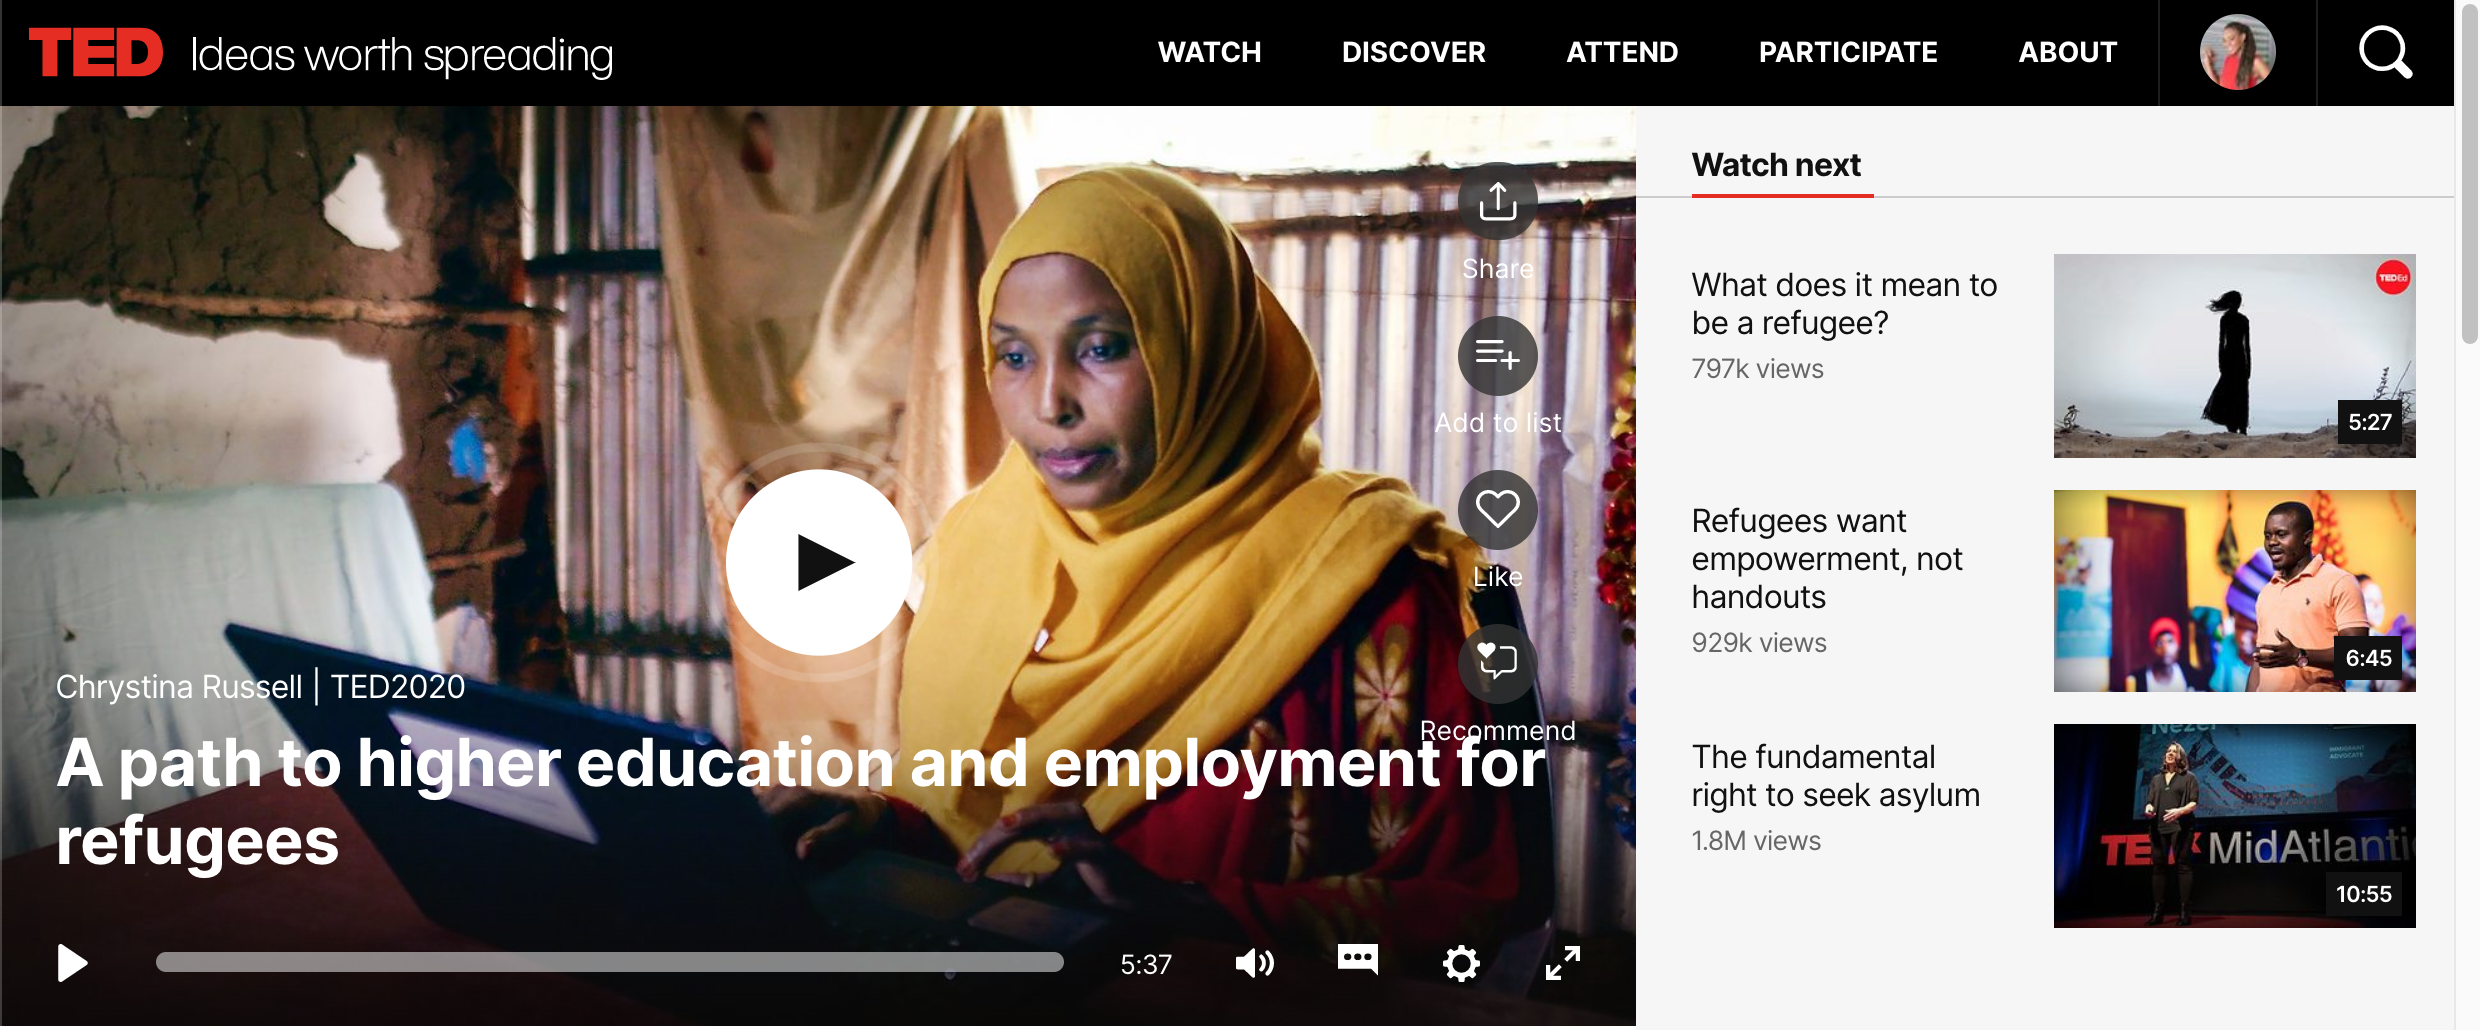Viewport: 2480px width, 1030px height.
Task: Open the PARTICIPATE menu
Action: [x=1847, y=52]
